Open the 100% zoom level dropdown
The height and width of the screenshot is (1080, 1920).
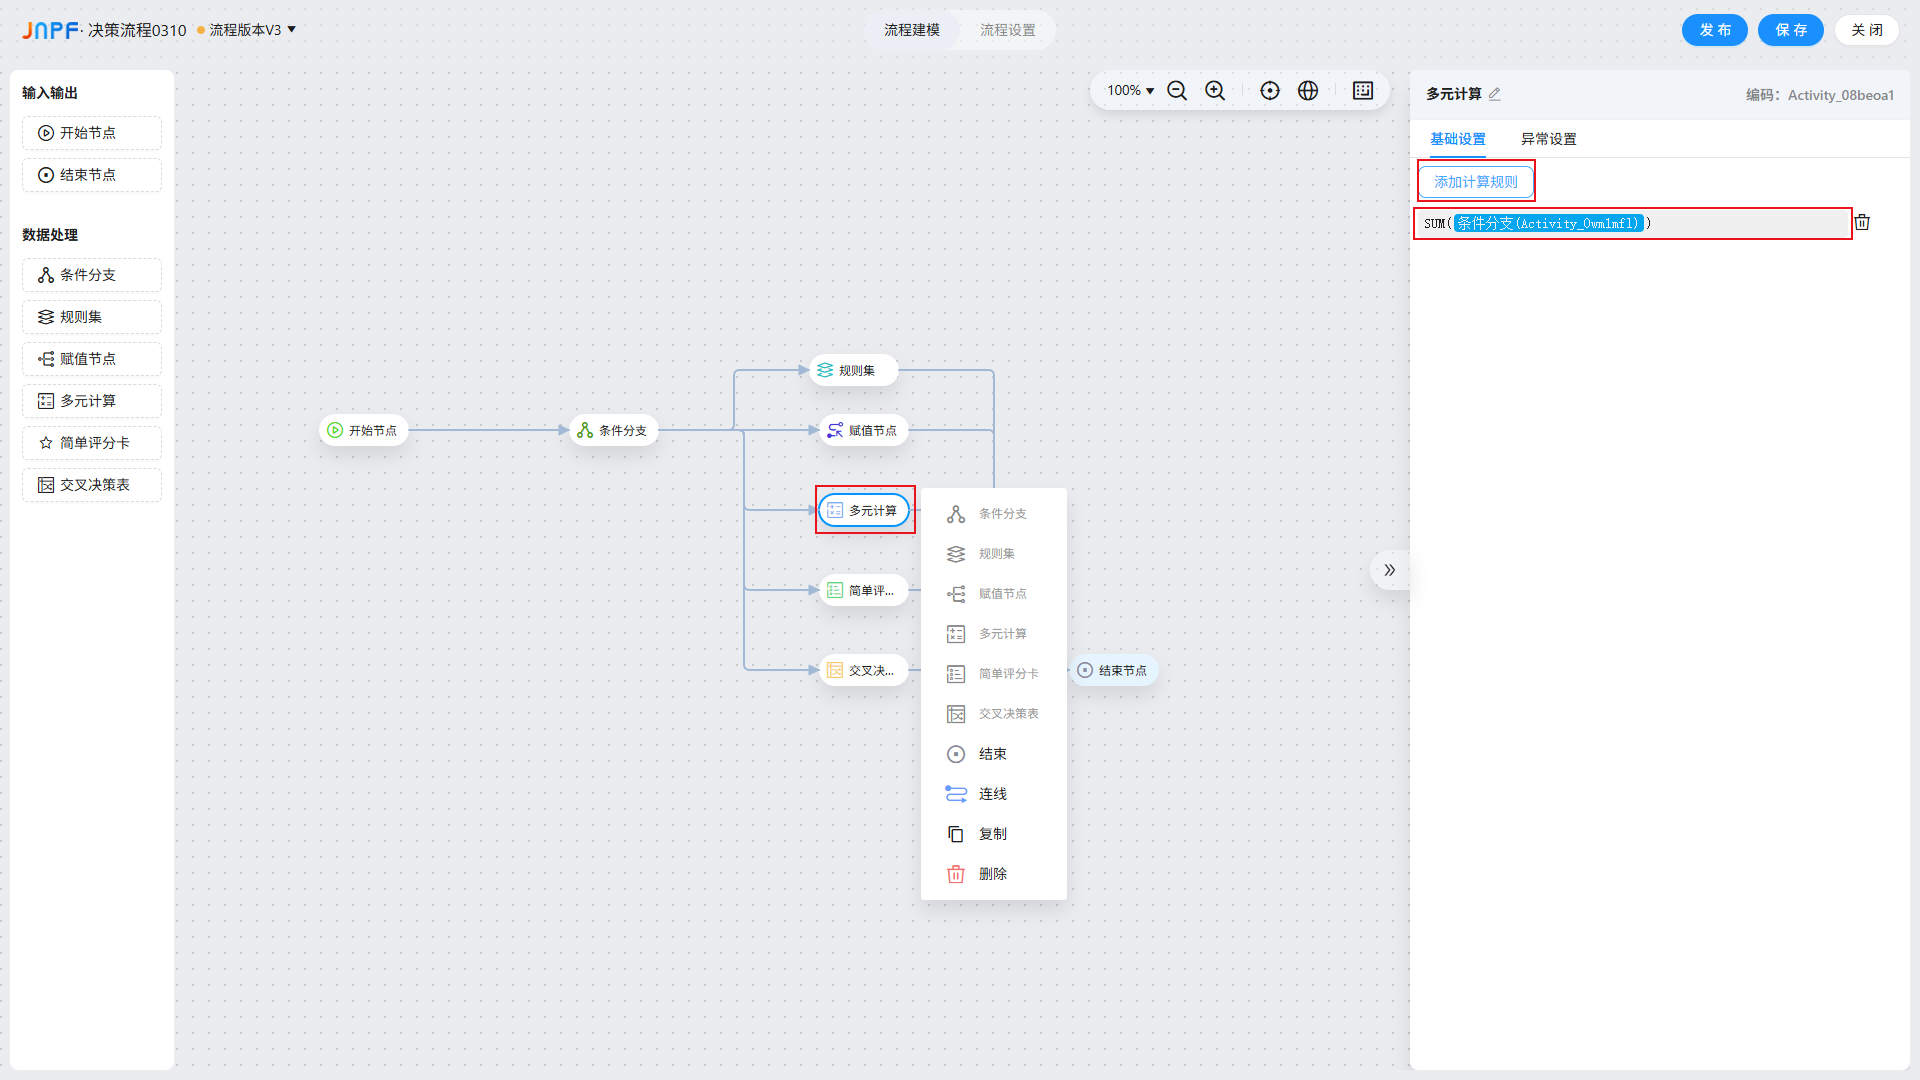tap(1130, 91)
